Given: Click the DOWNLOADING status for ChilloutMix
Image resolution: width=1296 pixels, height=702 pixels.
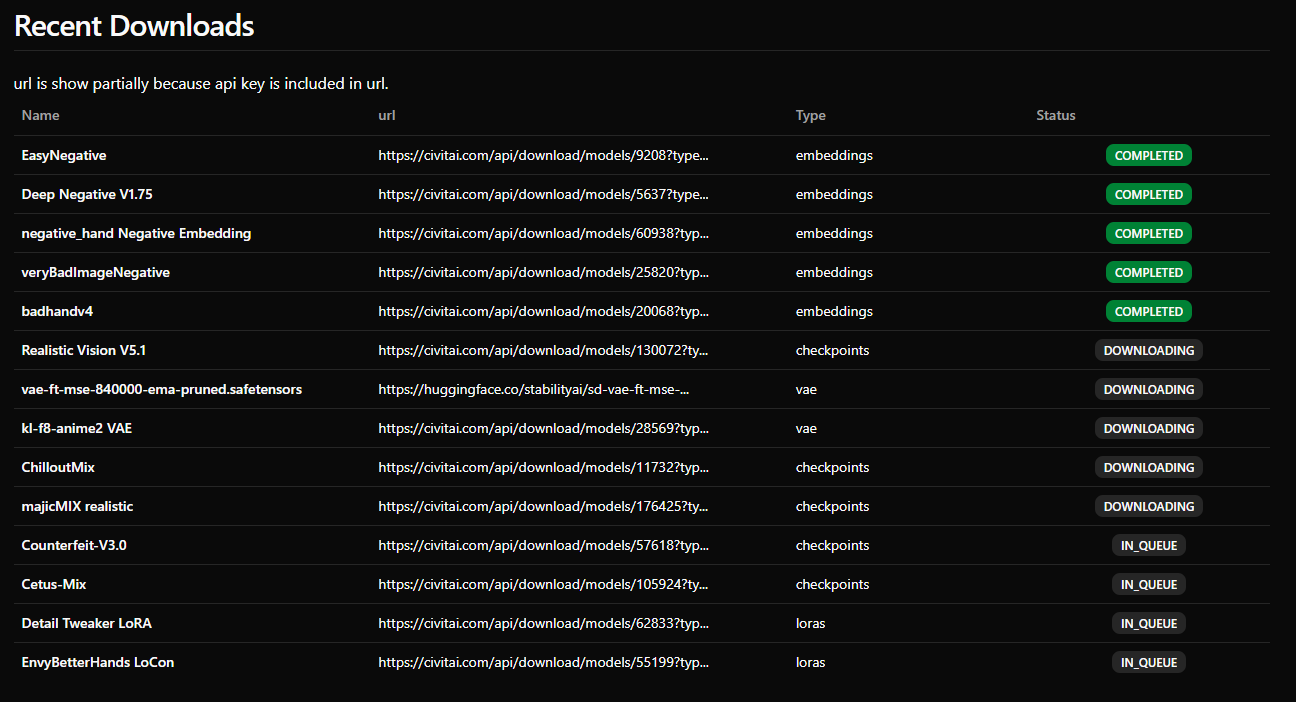Looking at the screenshot, I should 1148,468.
